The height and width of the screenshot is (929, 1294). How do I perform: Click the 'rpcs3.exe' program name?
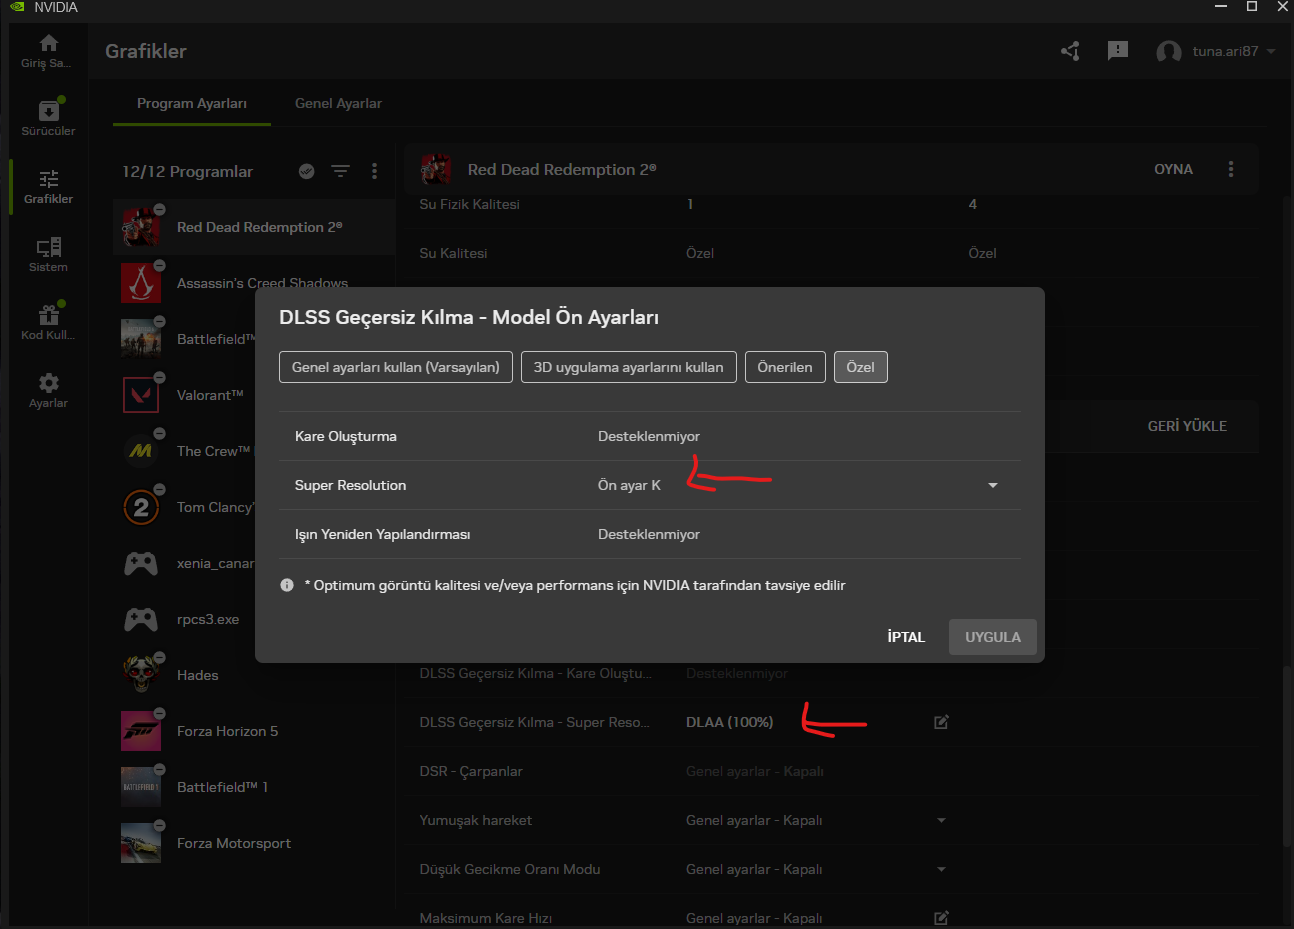(208, 619)
